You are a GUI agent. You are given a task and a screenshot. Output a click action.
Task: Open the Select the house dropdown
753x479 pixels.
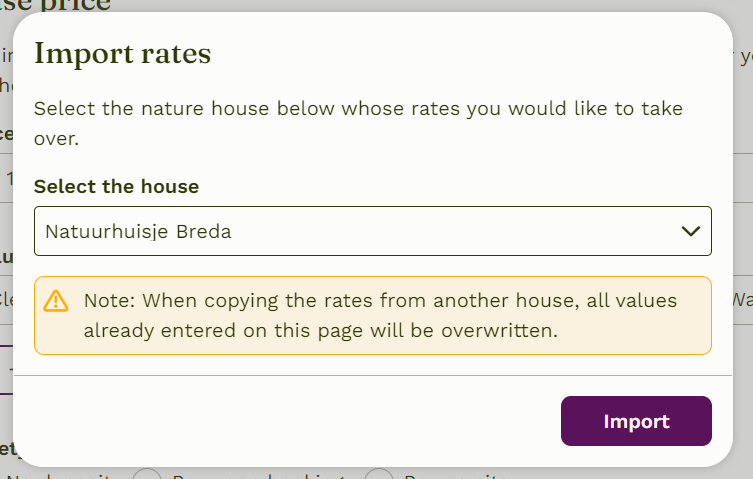coord(373,231)
